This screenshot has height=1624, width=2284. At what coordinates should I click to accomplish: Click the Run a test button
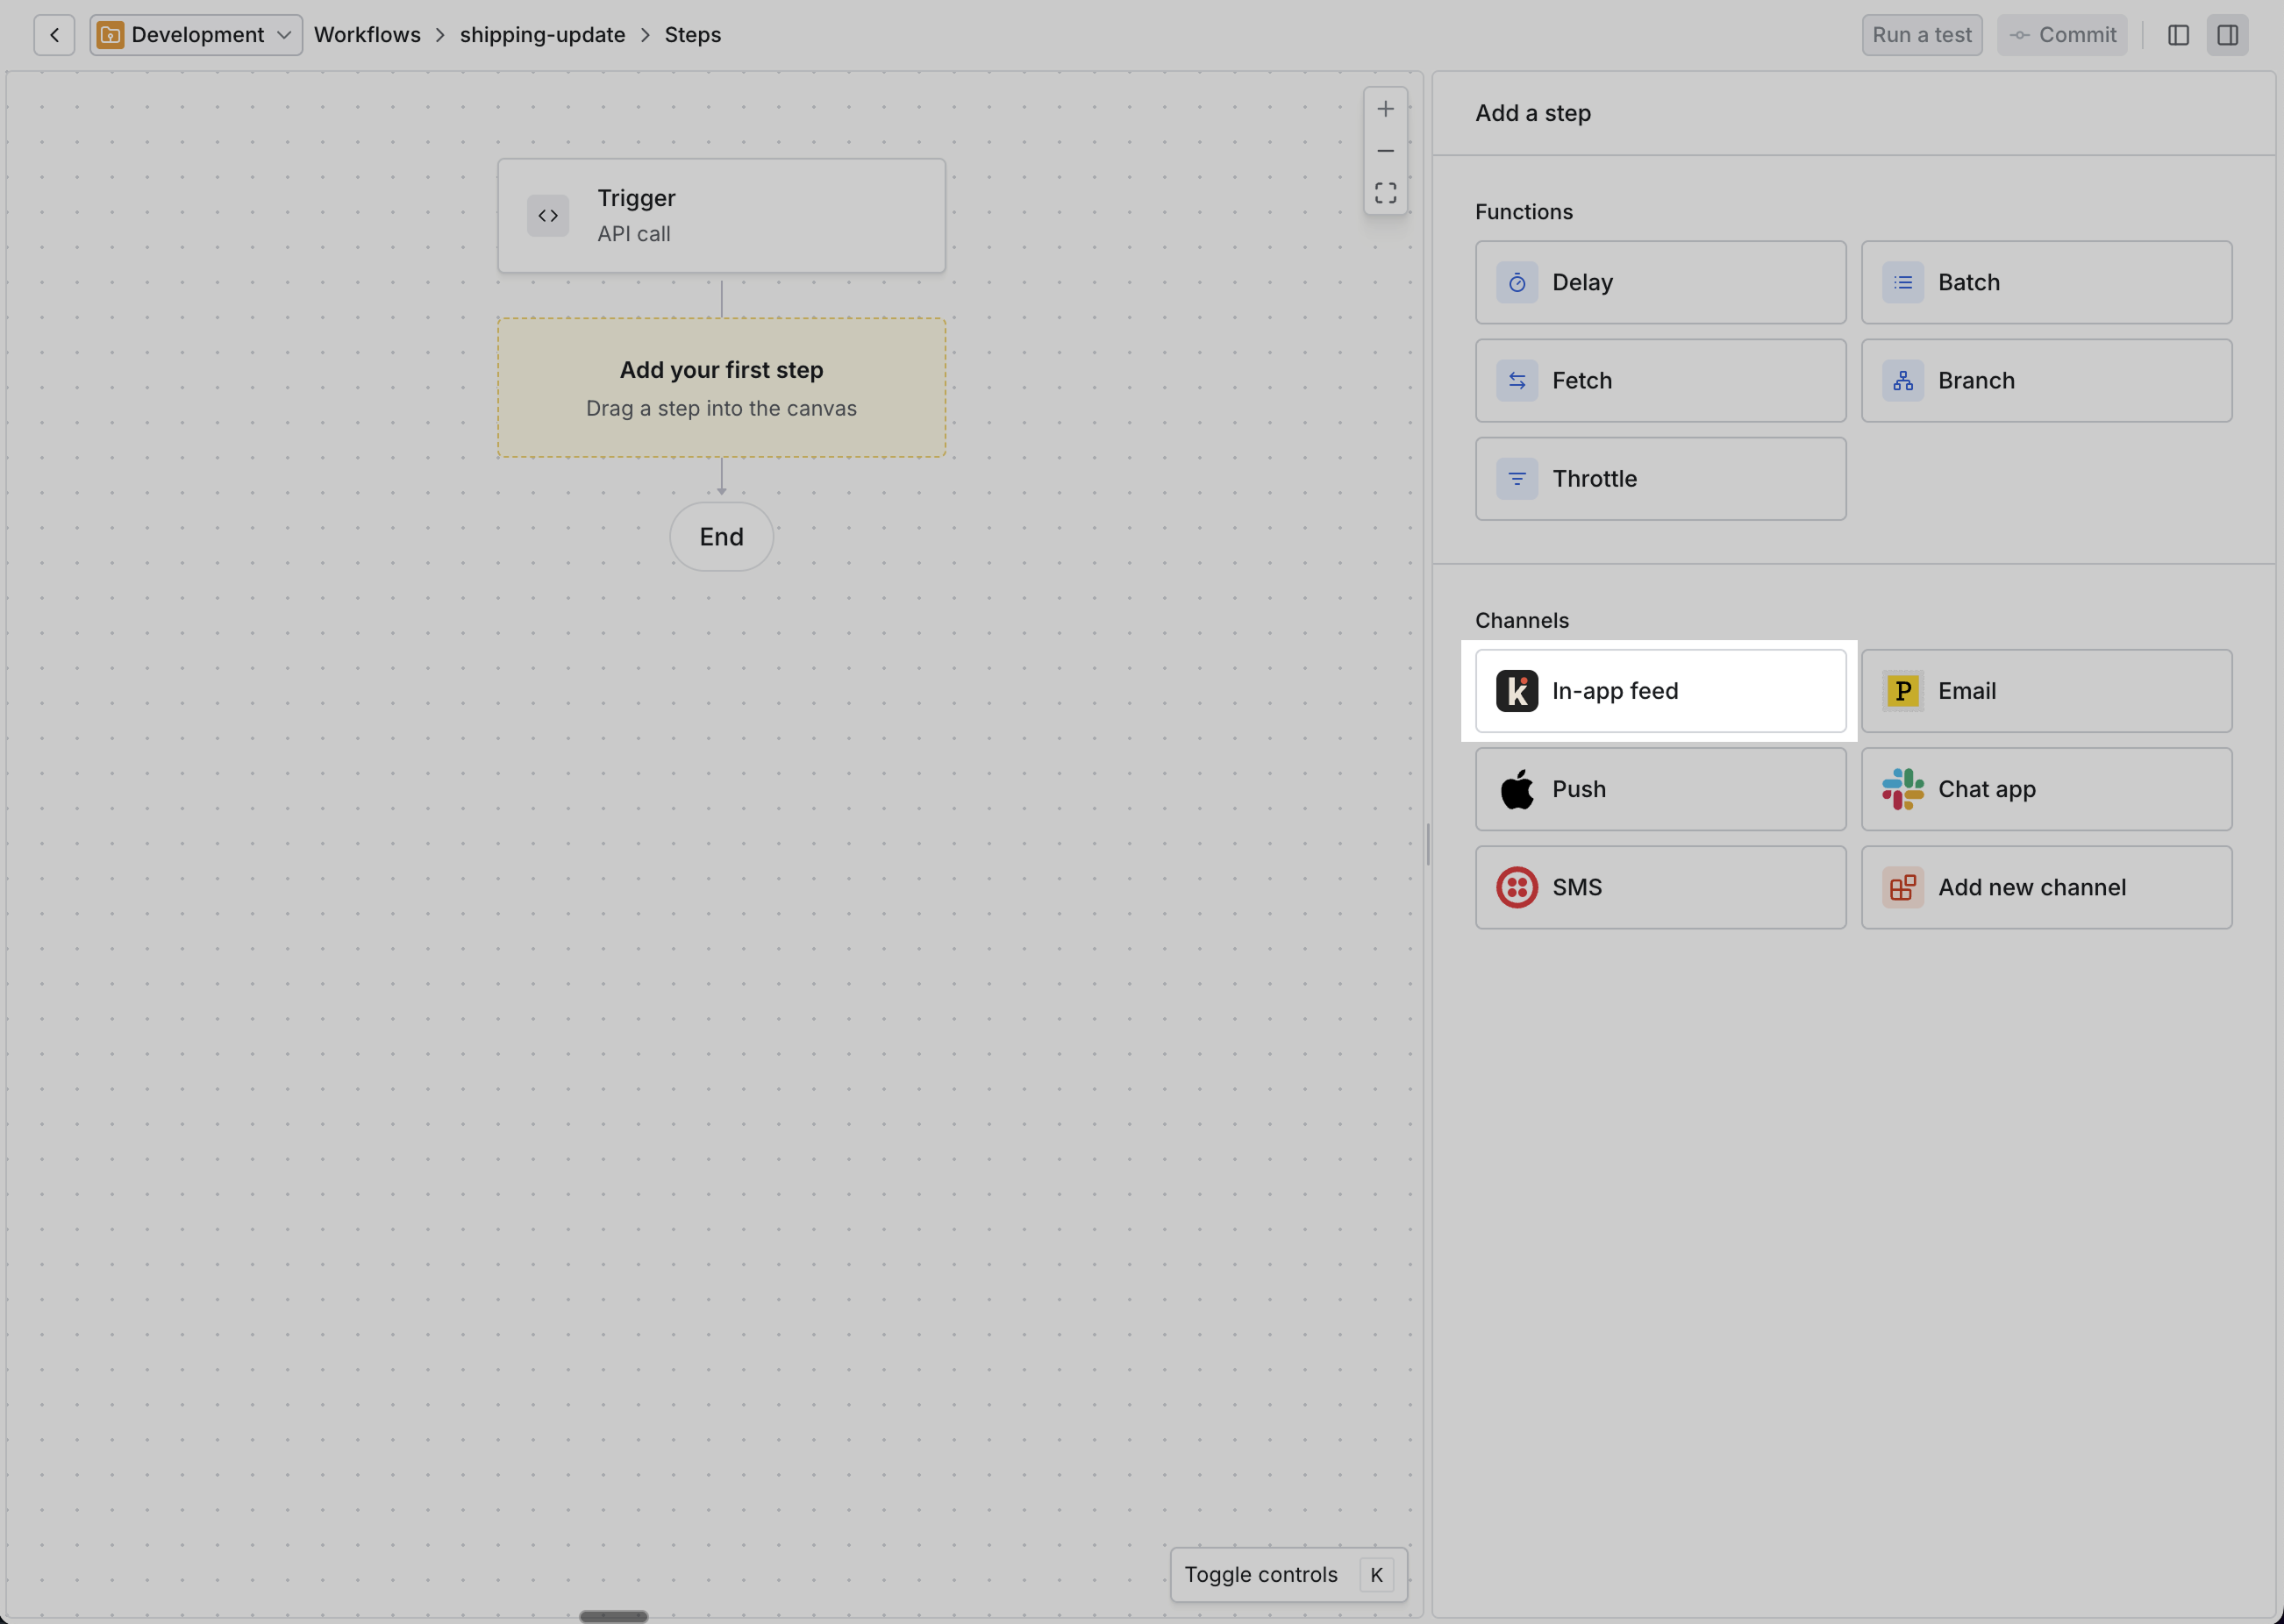tap(1921, 34)
